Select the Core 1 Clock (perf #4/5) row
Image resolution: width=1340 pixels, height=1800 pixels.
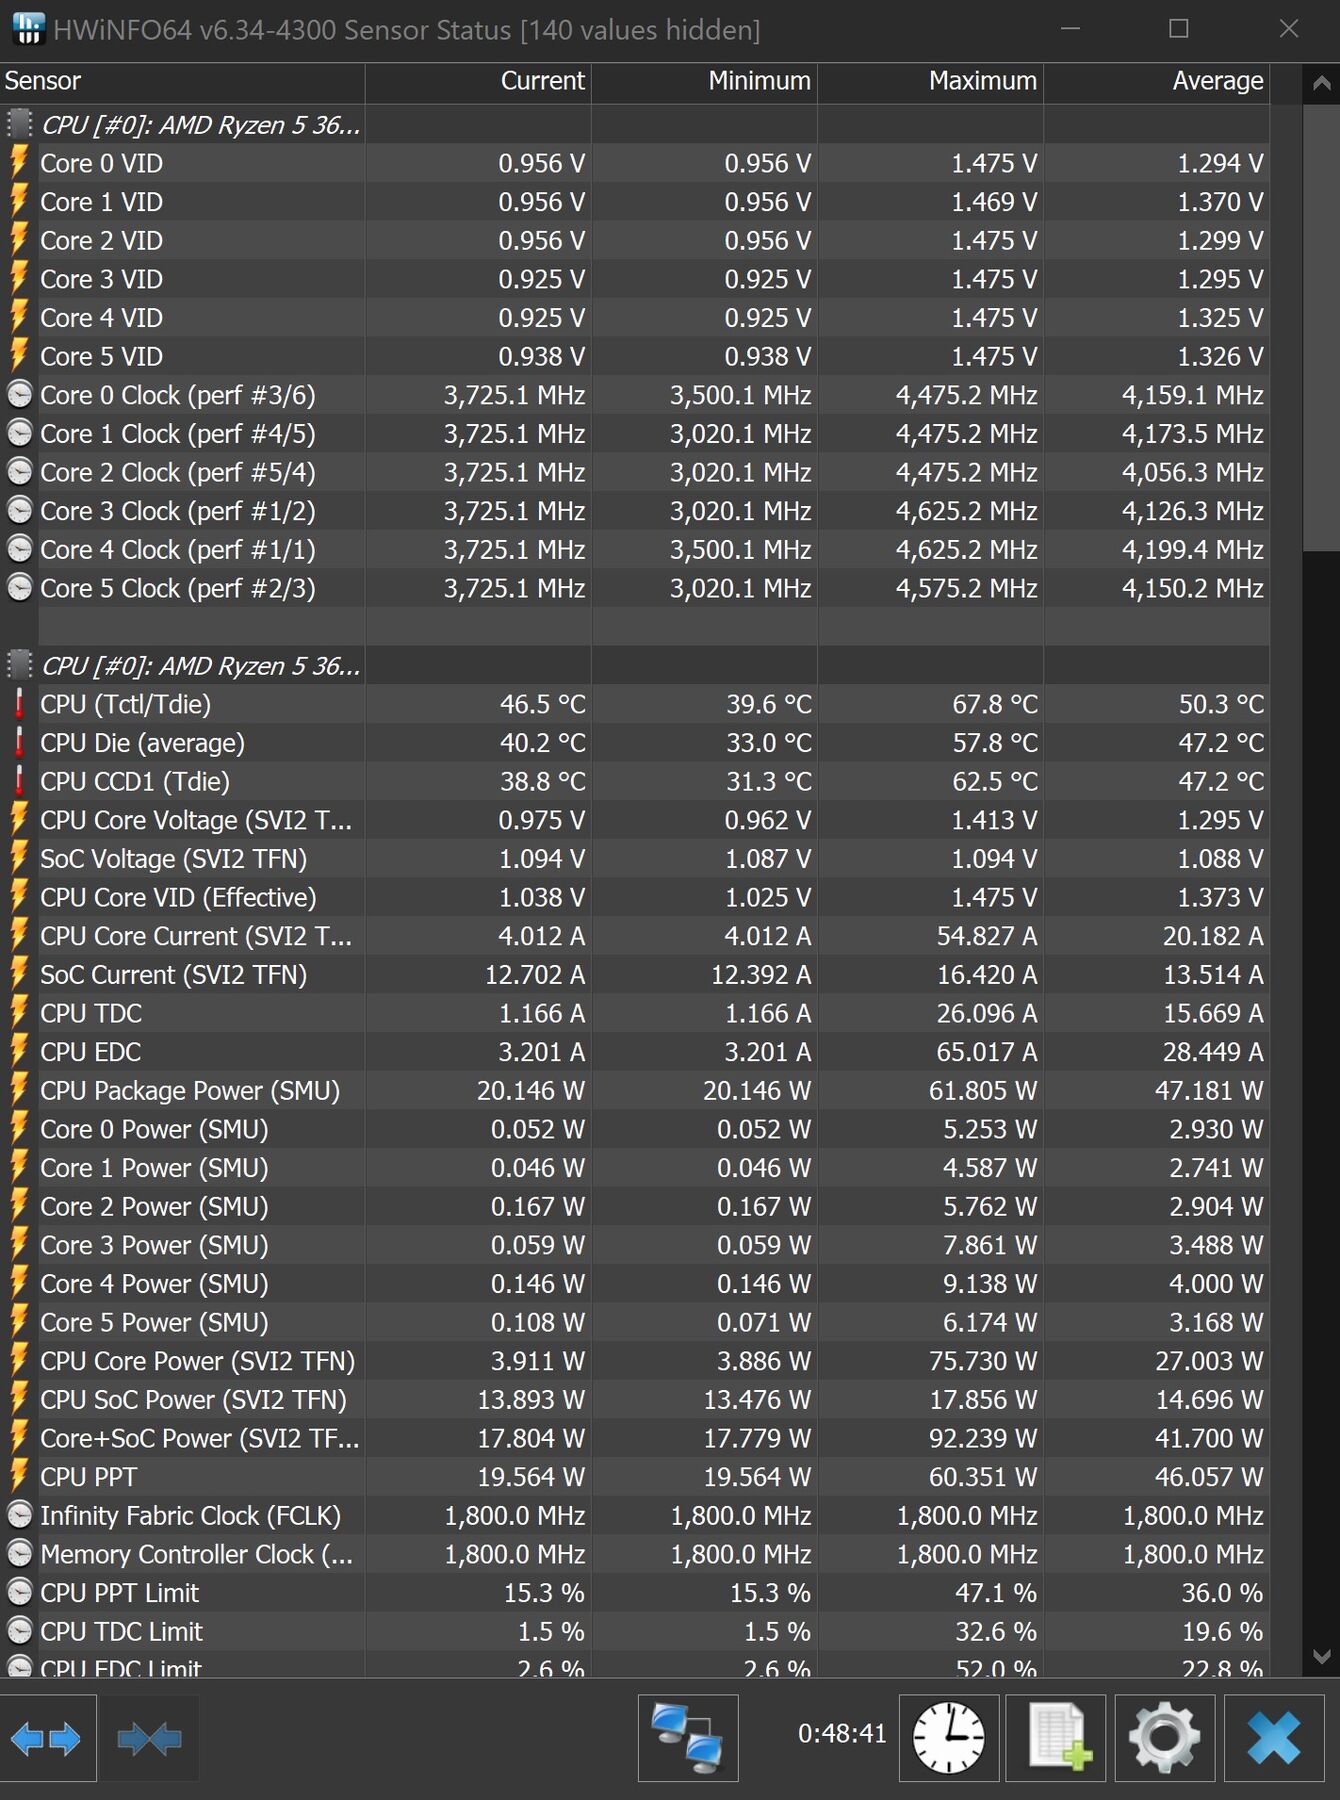(635, 434)
